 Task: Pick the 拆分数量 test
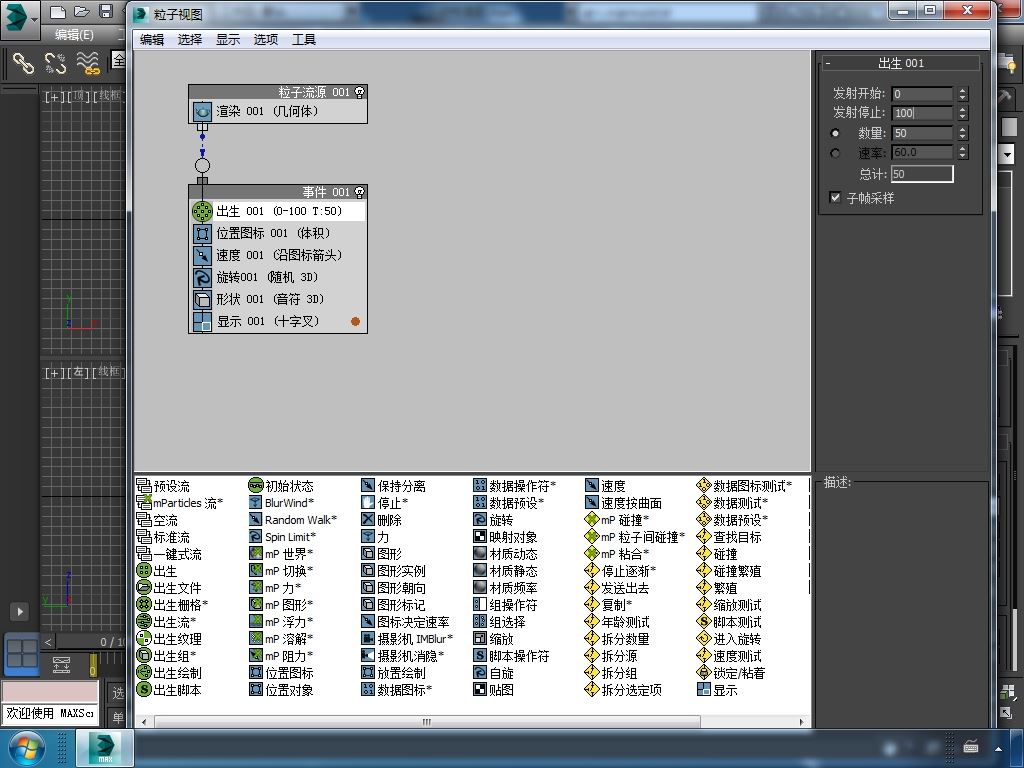[x=617, y=639]
